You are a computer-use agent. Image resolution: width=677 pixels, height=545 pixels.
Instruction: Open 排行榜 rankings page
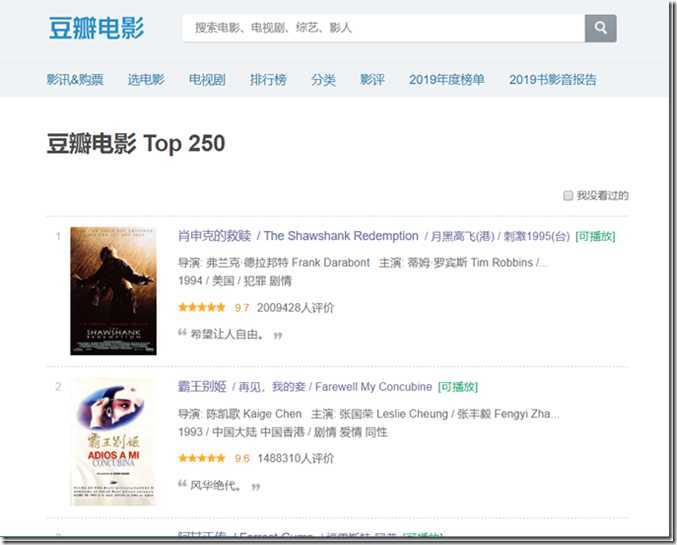pyautogui.click(x=268, y=80)
